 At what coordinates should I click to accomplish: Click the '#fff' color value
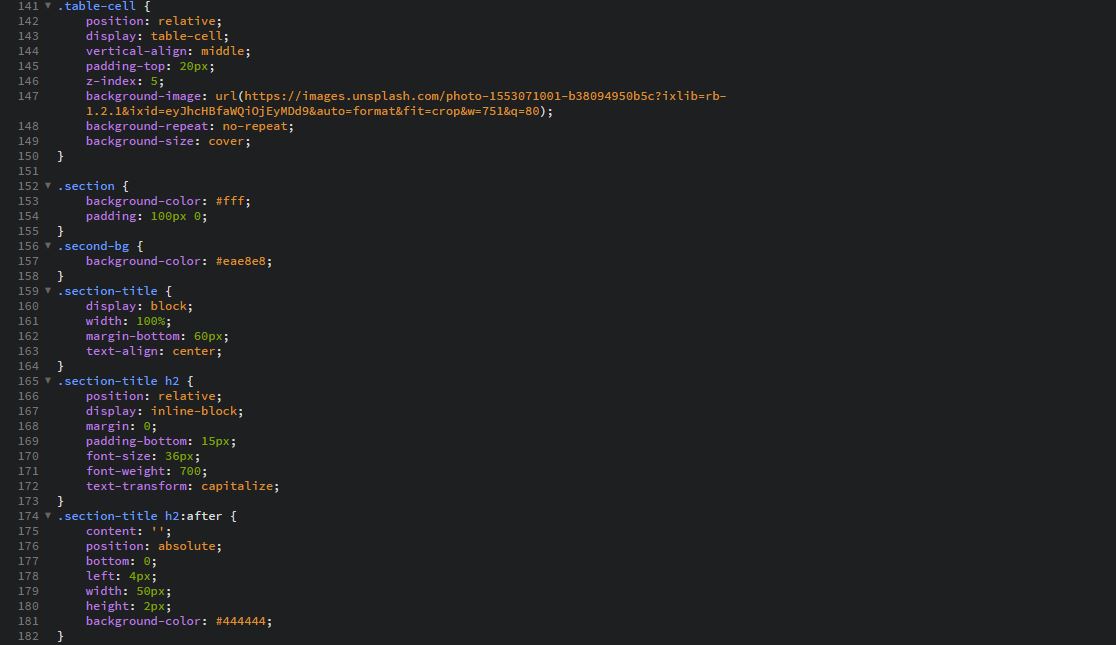[230, 201]
